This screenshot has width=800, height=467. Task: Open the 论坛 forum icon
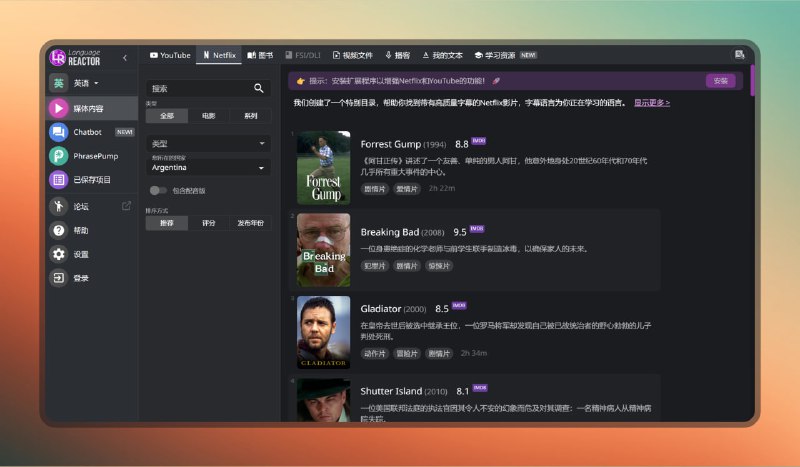coord(59,207)
